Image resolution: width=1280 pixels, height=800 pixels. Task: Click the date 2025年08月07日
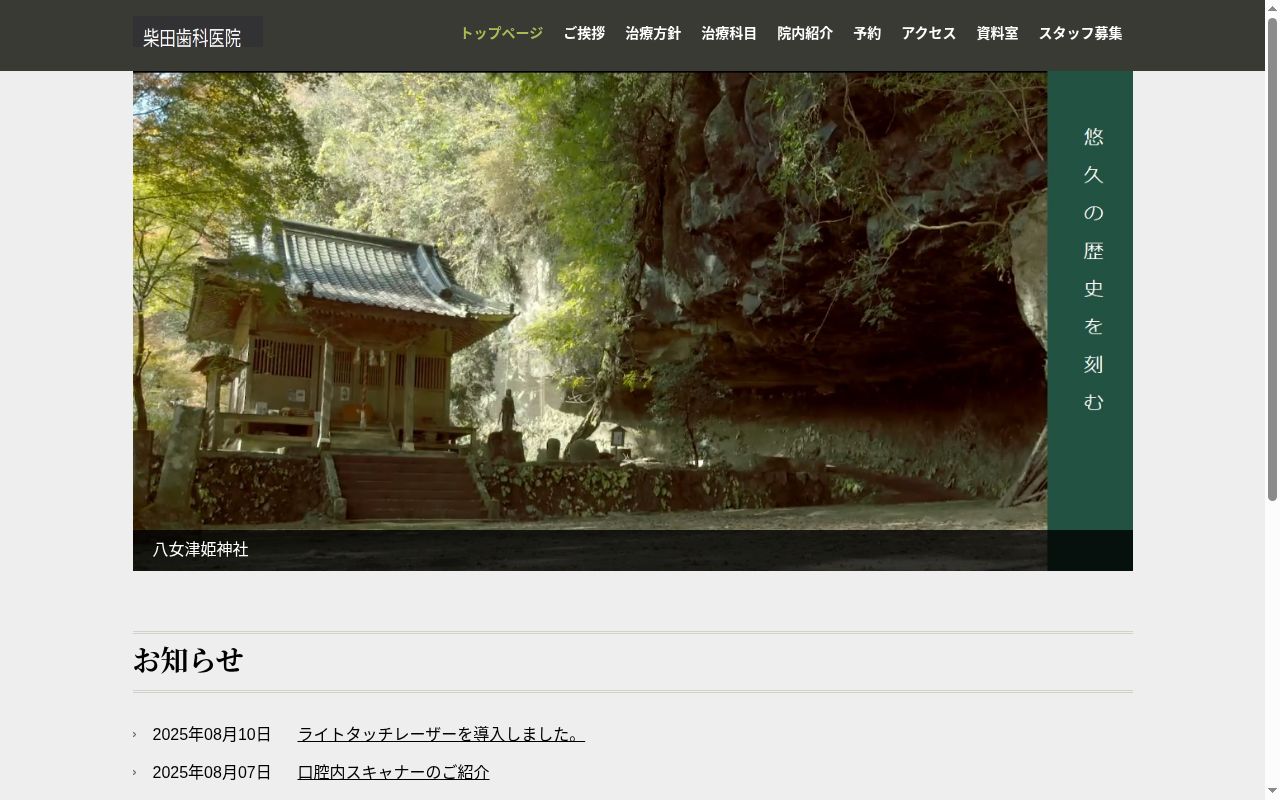pos(212,772)
